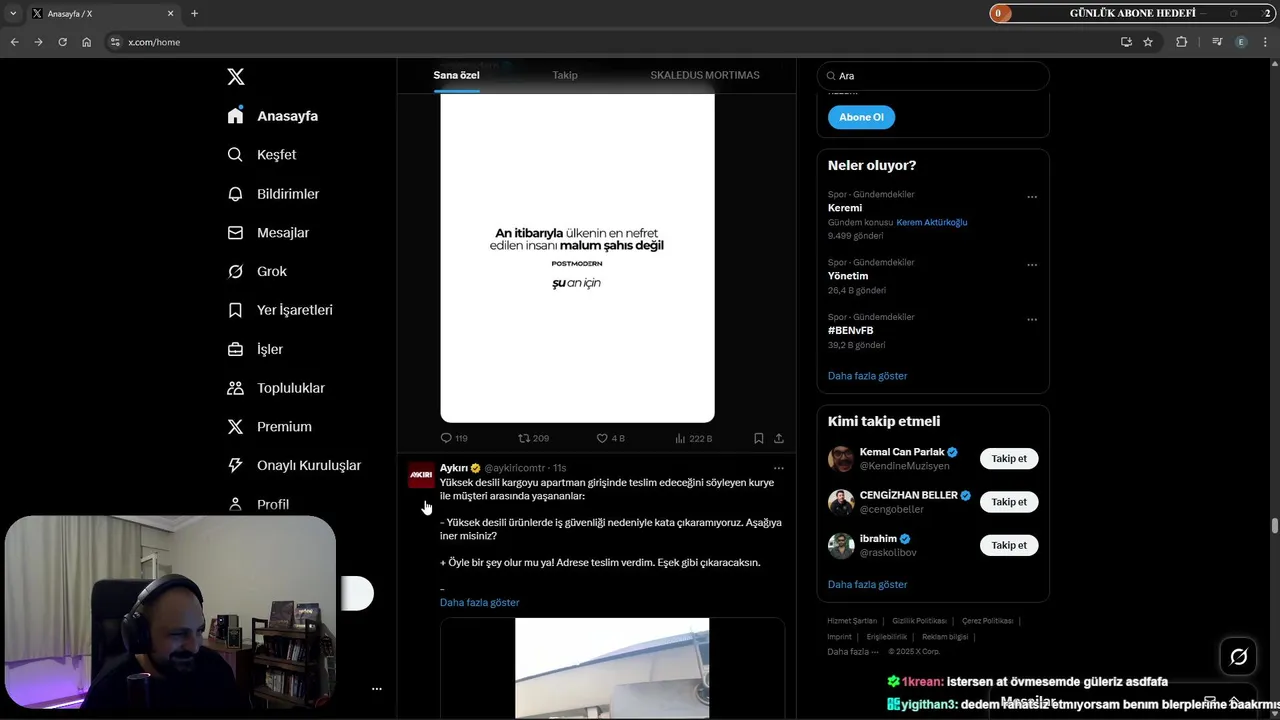Expand Aykırı post with Daha fazla göster
Screen dimensions: 1280x720
(x=479, y=602)
